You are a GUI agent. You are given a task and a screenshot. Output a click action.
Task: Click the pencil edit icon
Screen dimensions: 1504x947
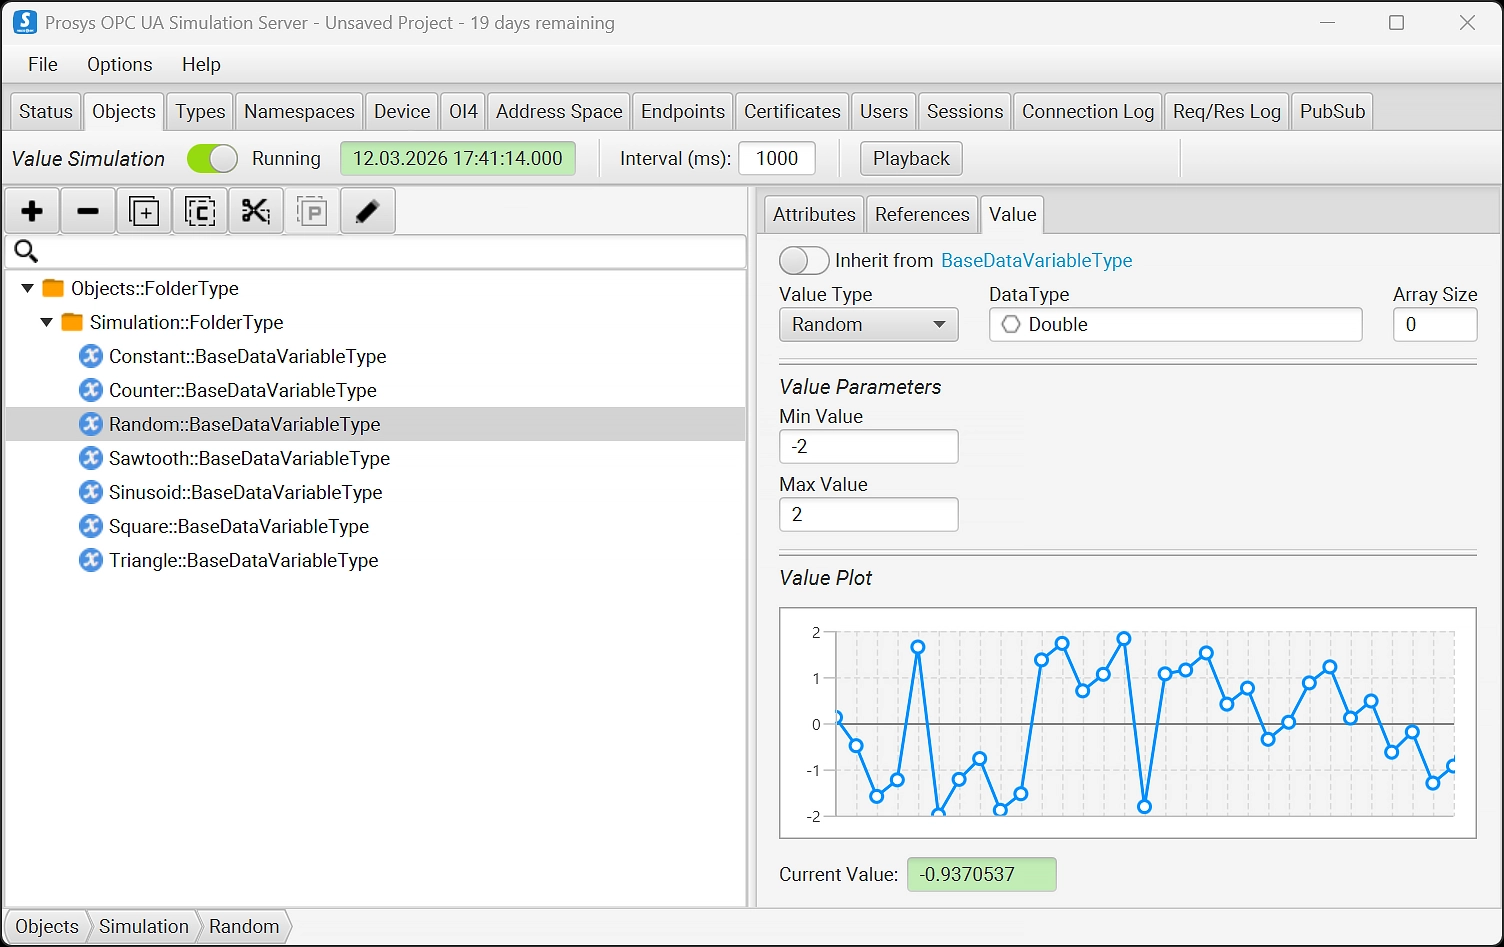[367, 211]
